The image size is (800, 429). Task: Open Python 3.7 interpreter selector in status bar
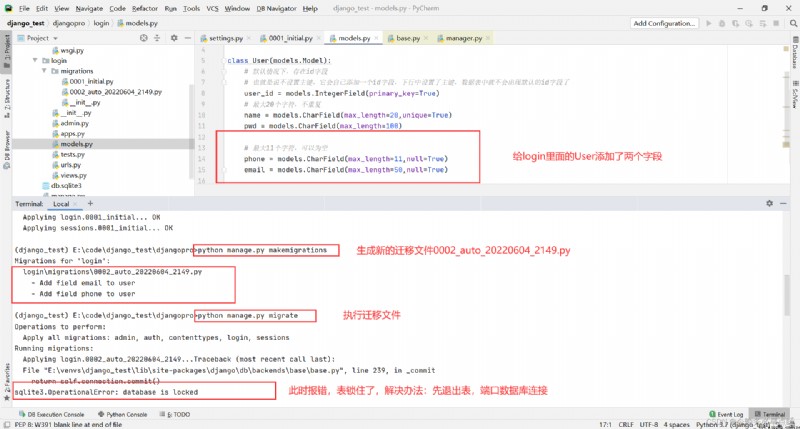pyautogui.click(x=732, y=424)
